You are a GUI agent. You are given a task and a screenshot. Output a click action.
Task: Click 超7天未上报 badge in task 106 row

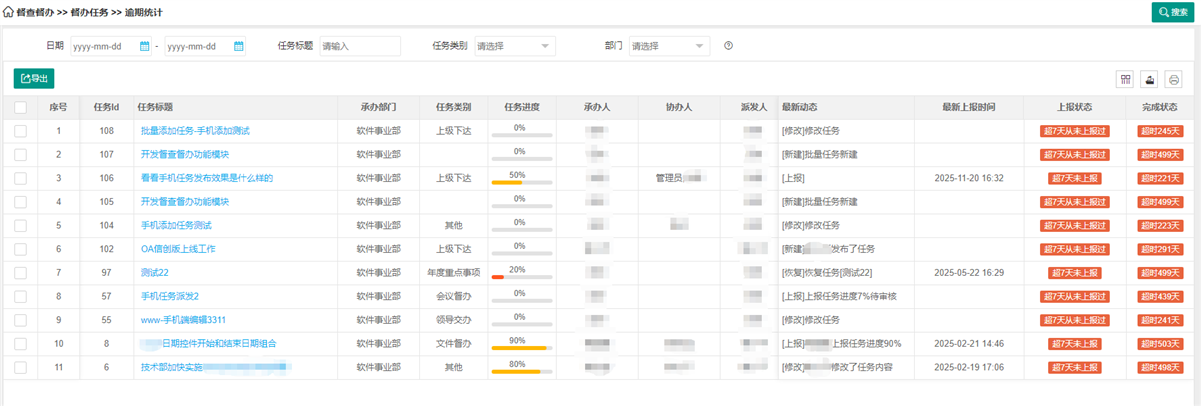pyautogui.click(x=1075, y=178)
